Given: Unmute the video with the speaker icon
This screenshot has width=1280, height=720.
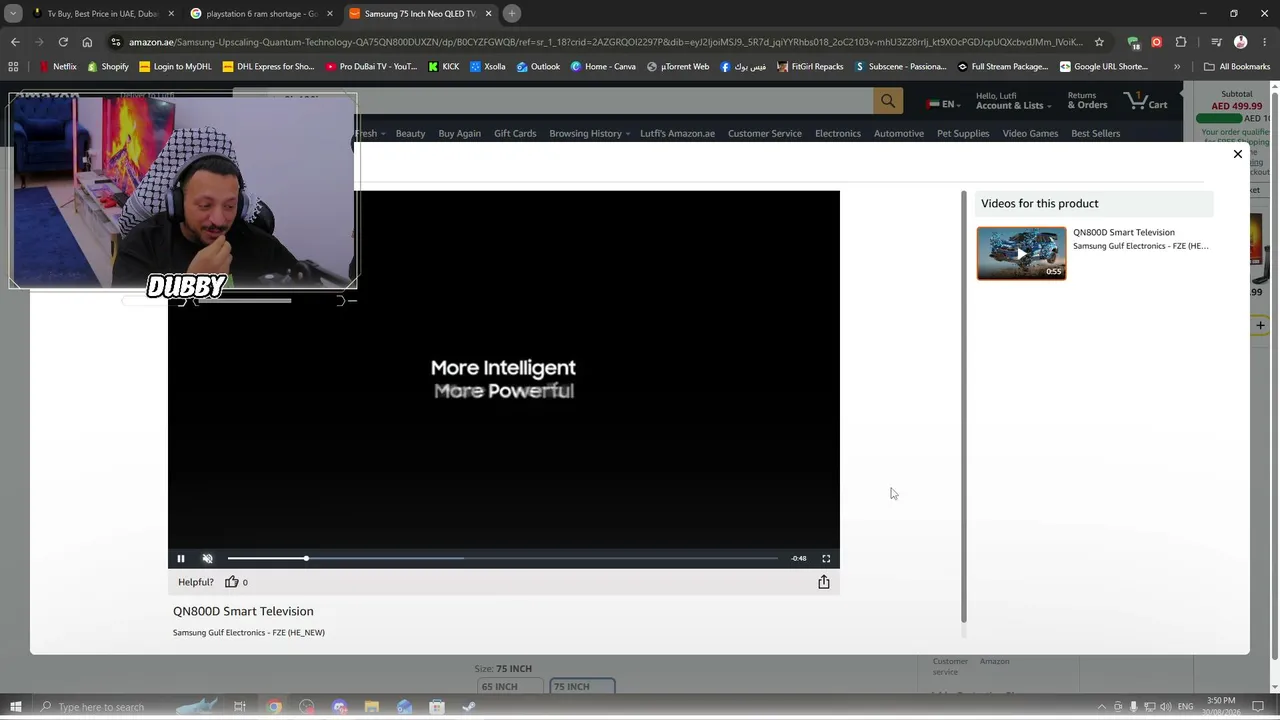Looking at the screenshot, I should [x=208, y=558].
